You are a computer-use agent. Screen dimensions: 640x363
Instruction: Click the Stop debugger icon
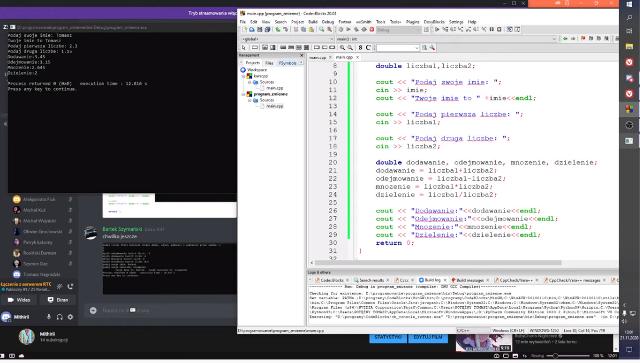[499, 29]
